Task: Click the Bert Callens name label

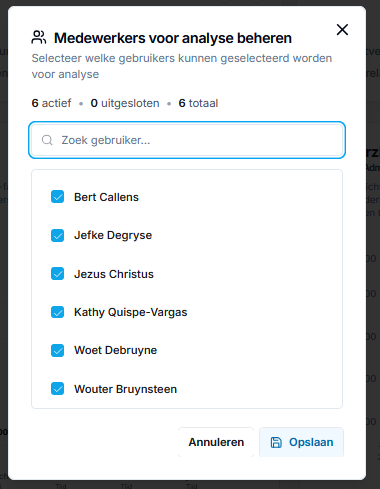Action: pos(106,197)
